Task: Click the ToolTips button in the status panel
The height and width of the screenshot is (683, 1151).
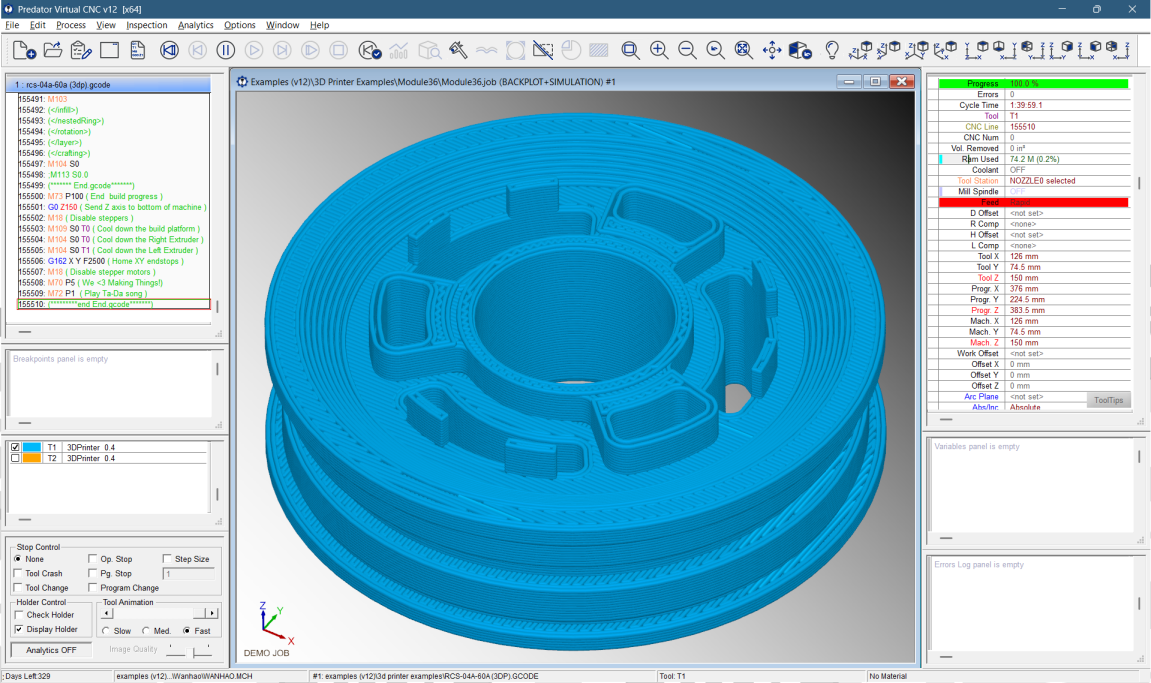Action: coord(1108,399)
